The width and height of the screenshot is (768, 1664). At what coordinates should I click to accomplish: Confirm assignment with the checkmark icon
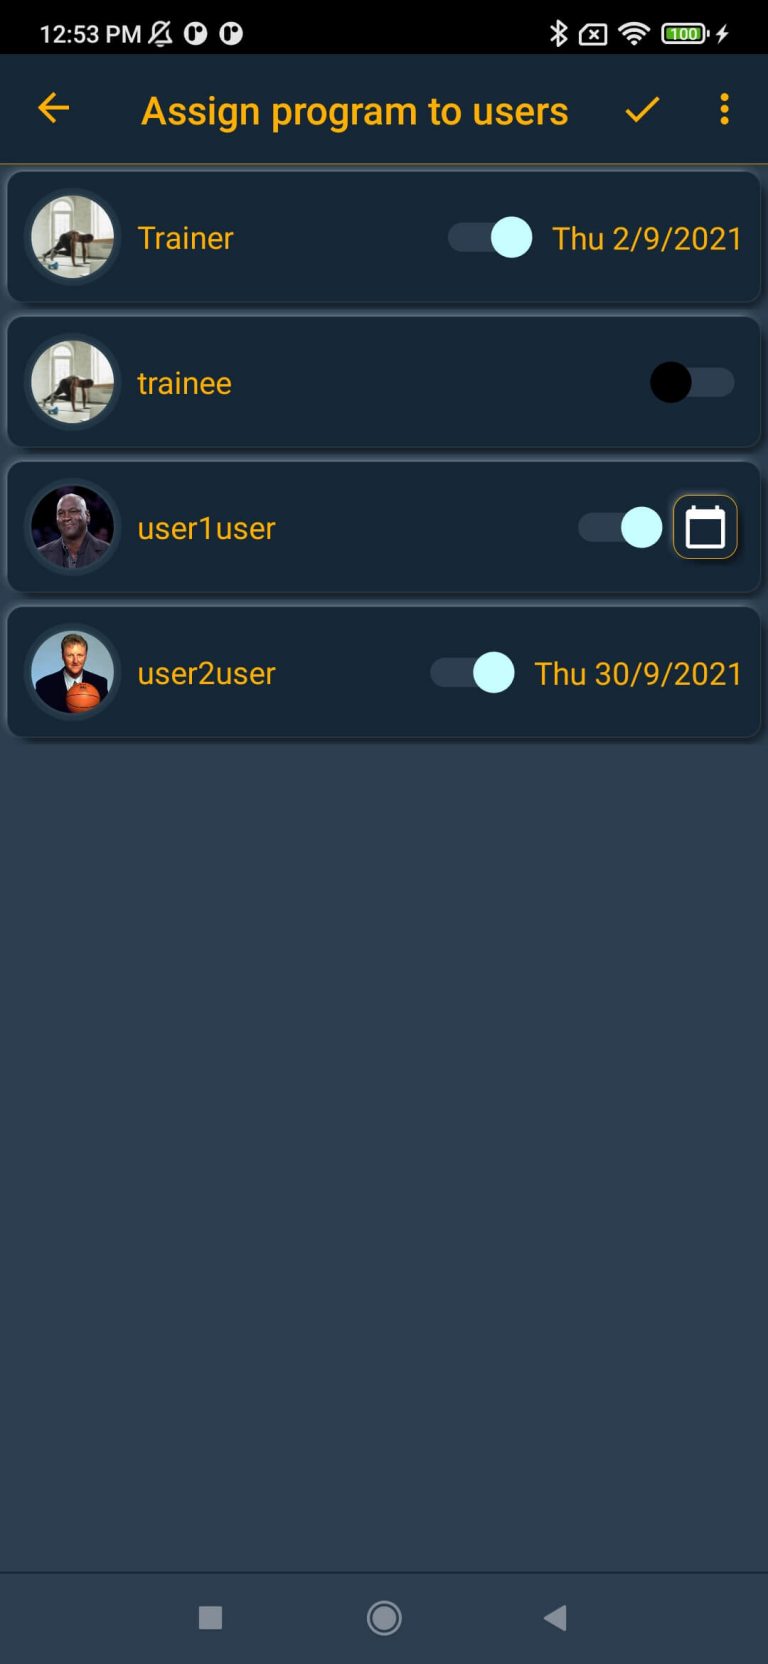click(642, 109)
